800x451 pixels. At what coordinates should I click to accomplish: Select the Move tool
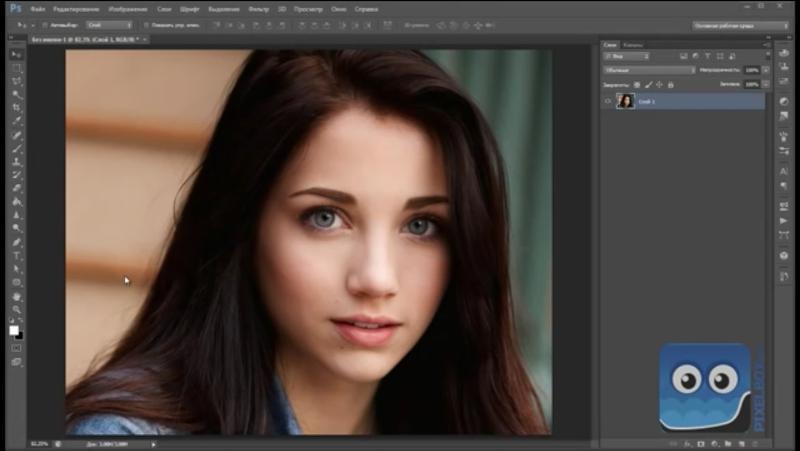point(17,53)
